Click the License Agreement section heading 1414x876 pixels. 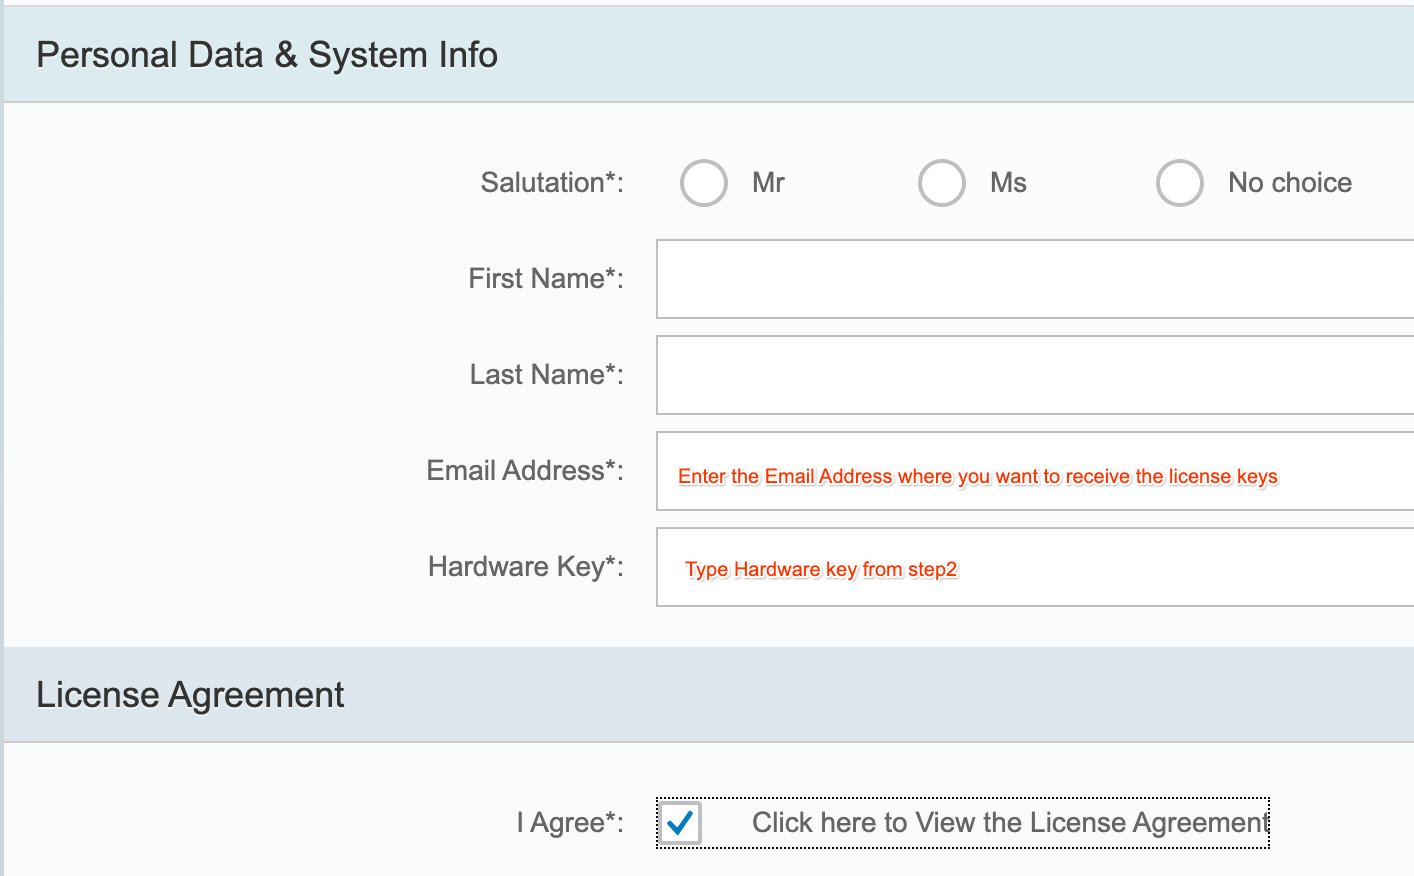pos(190,695)
